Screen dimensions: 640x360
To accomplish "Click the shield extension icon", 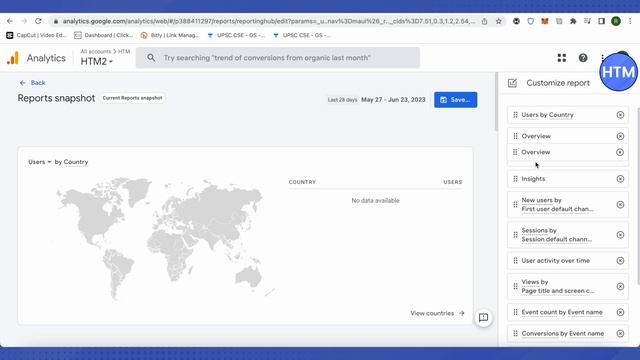I will (x=530, y=21).
